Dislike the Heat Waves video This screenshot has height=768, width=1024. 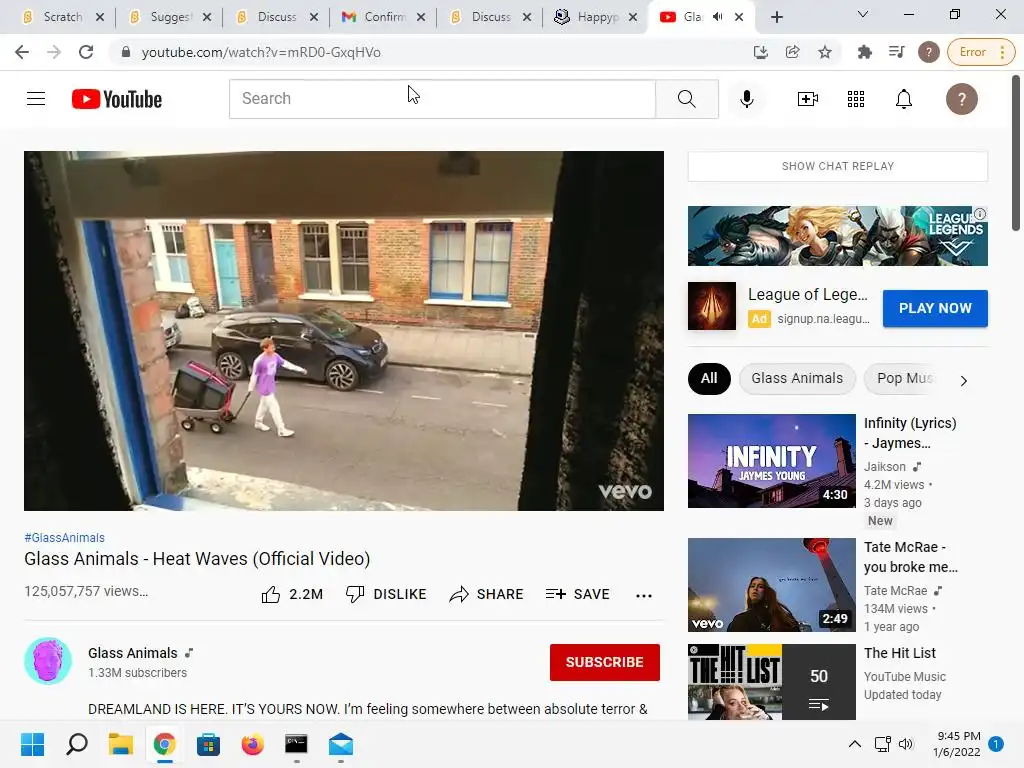[386, 594]
